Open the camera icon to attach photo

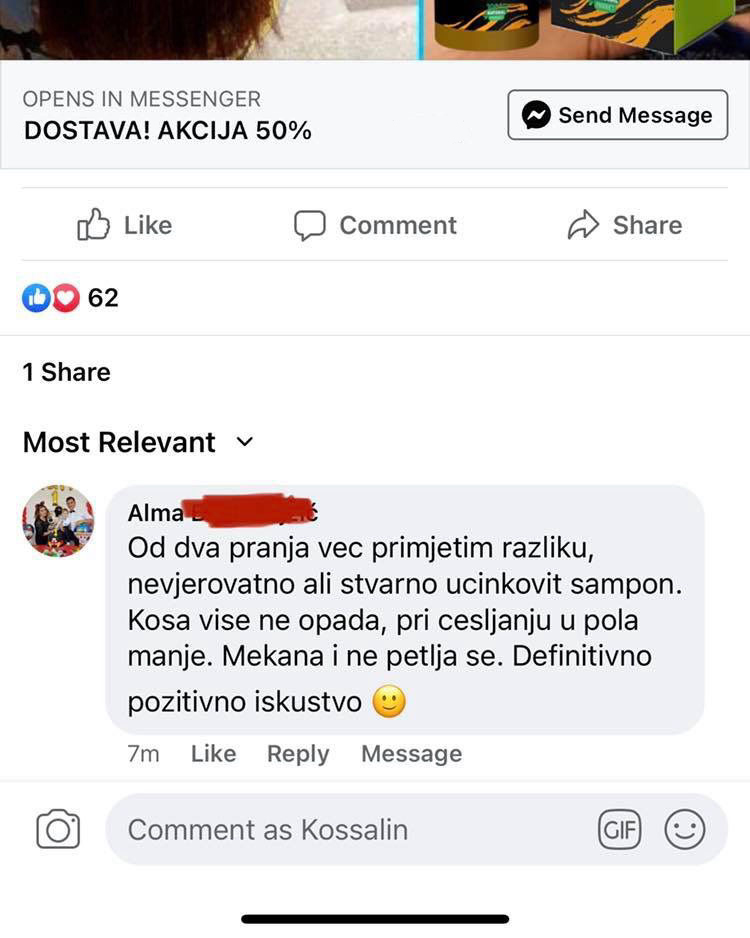(58, 830)
